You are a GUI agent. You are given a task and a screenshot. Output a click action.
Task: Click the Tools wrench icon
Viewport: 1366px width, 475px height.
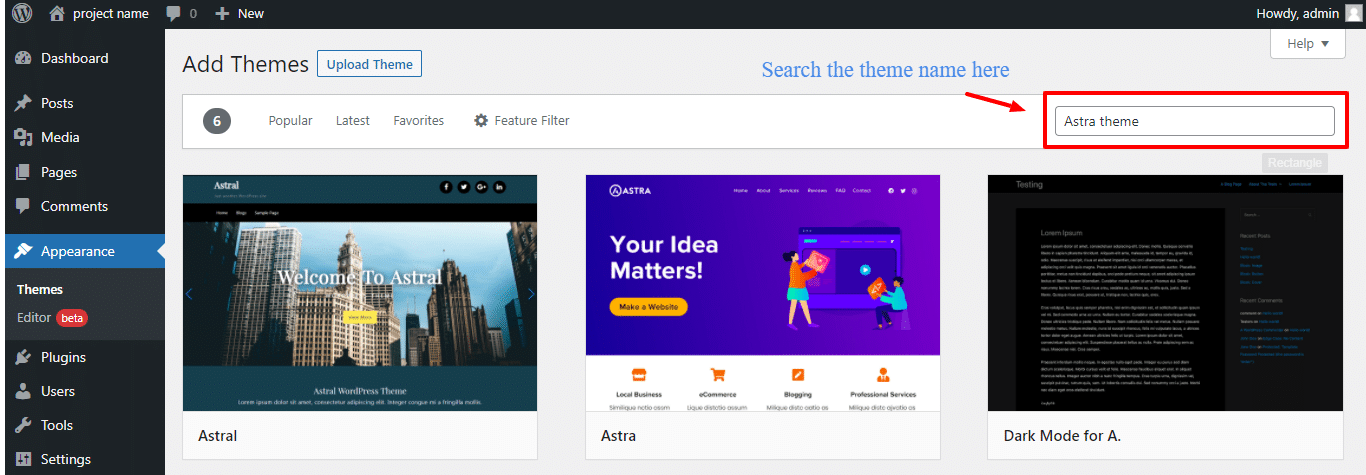coord(23,425)
